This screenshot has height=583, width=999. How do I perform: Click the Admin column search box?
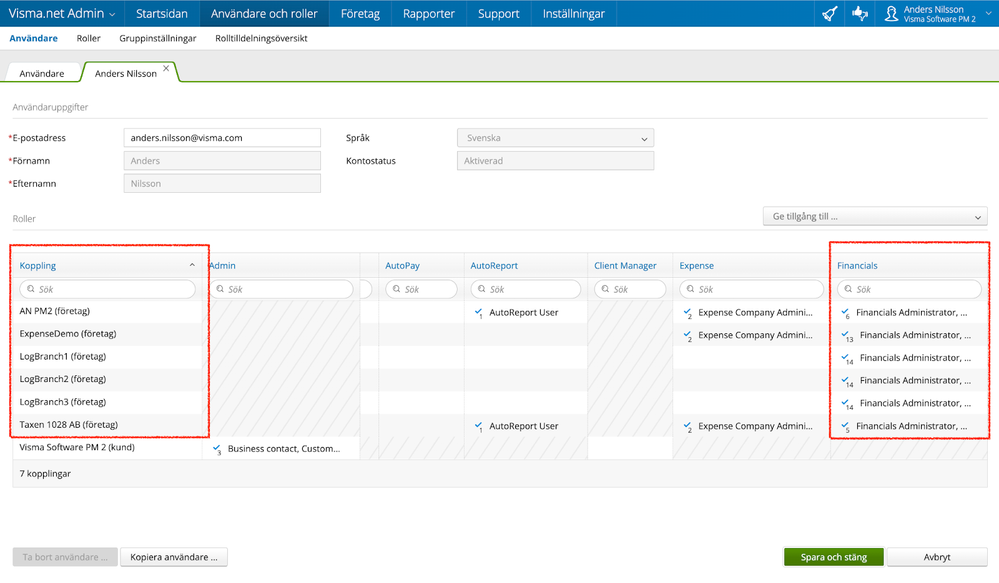[x=282, y=289]
